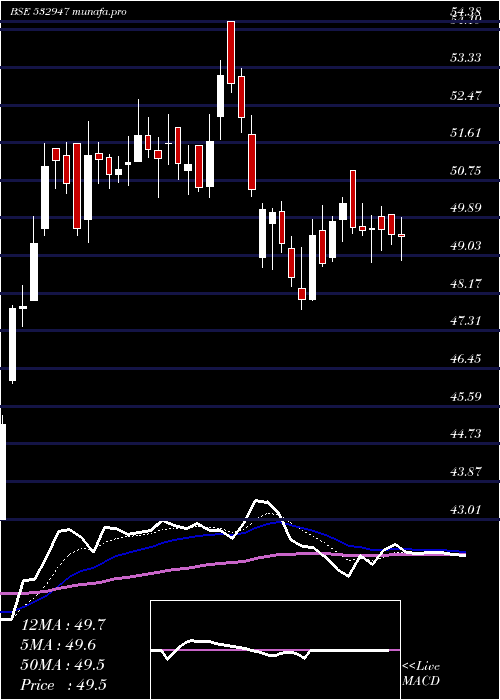The width and height of the screenshot is (500, 700).
Task: Click the 47.31 price axis label
Action: click(466, 321)
